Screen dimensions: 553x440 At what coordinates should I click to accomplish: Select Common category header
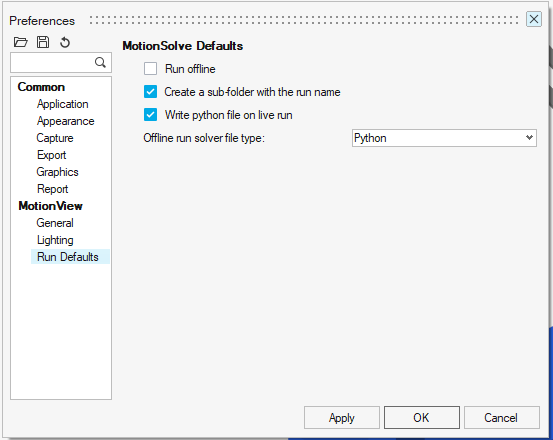pos(41,87)
